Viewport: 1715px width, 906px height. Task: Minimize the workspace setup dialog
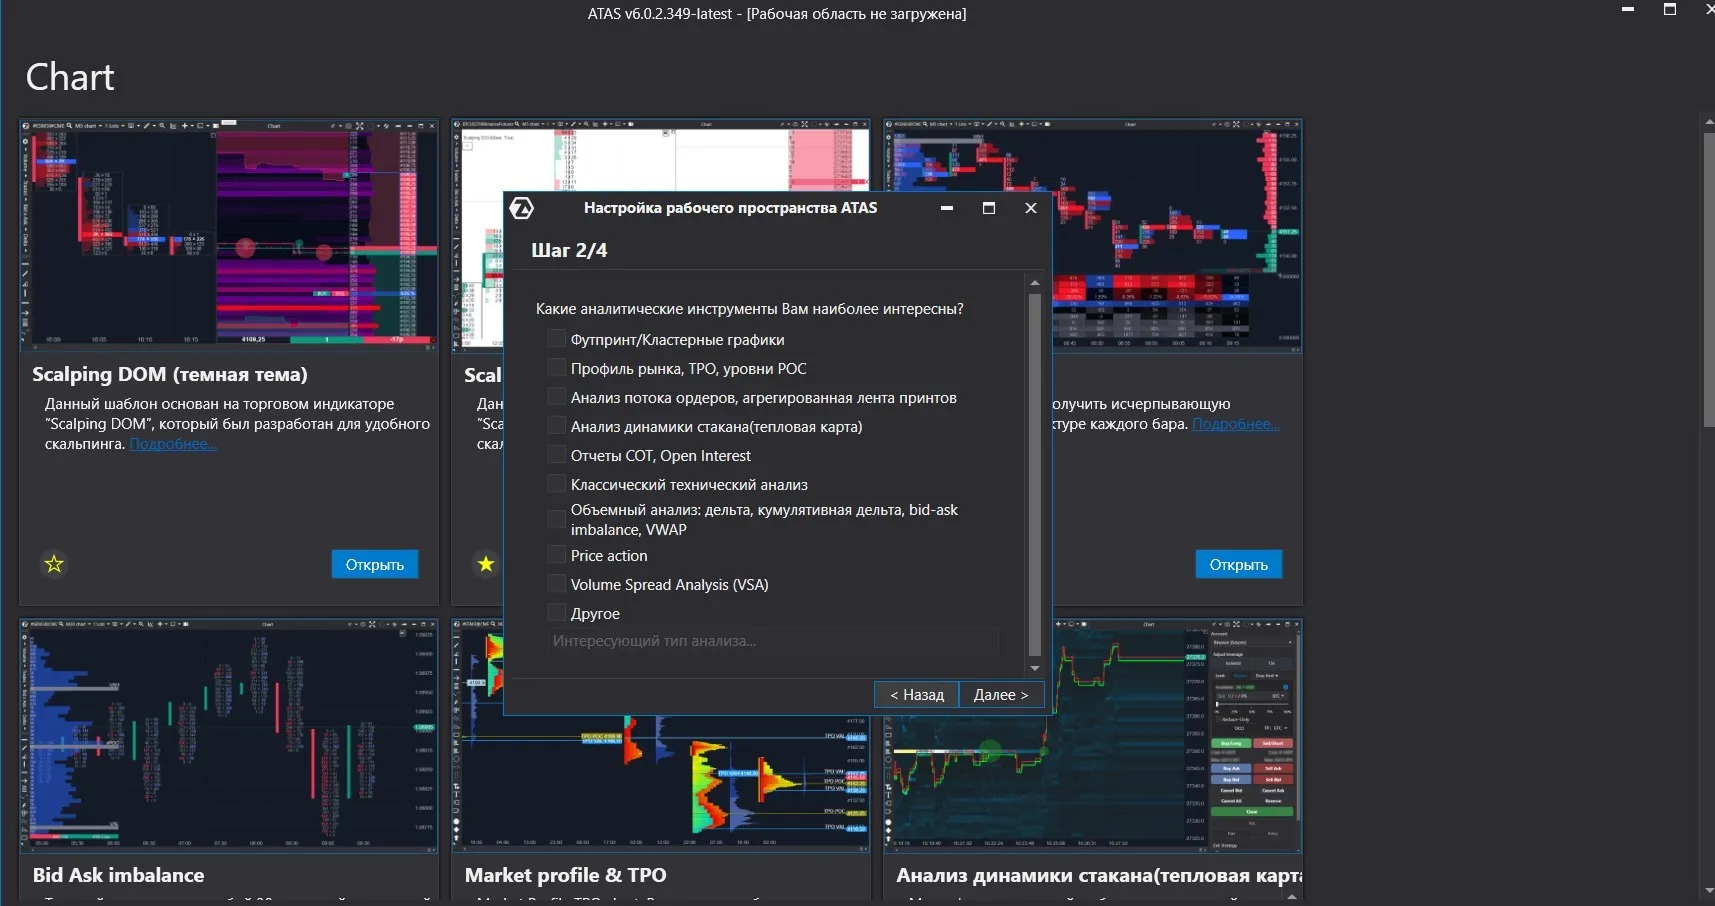pos(947,208)
